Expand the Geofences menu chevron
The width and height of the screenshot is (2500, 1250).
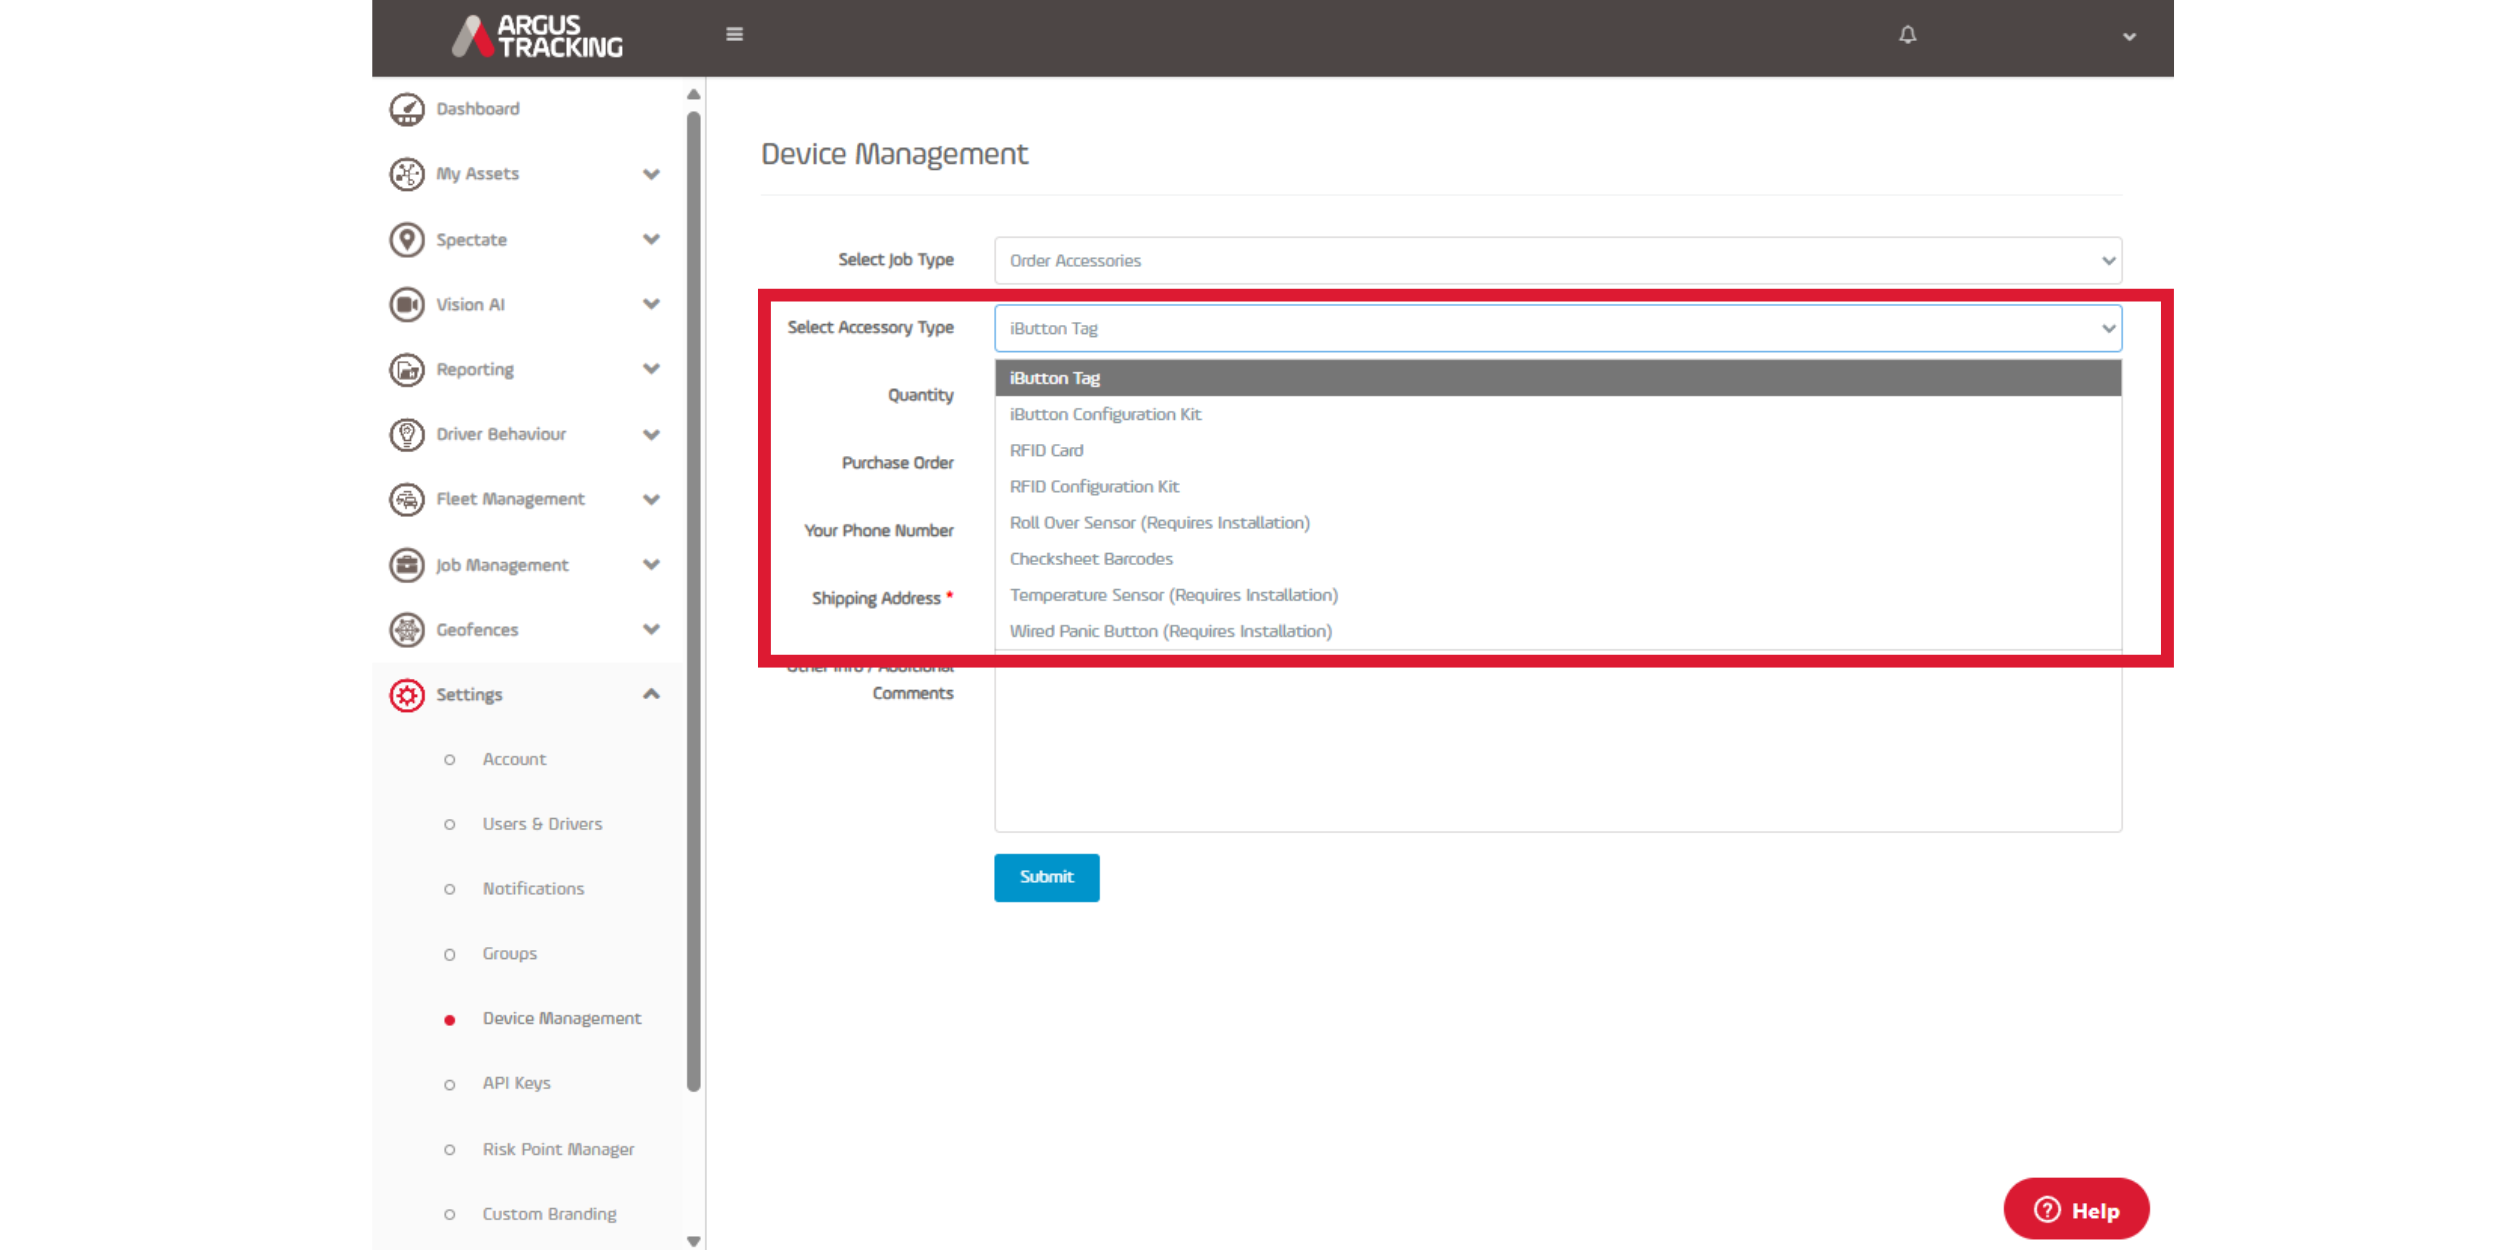pyautogui.click(x=651, y=630)
